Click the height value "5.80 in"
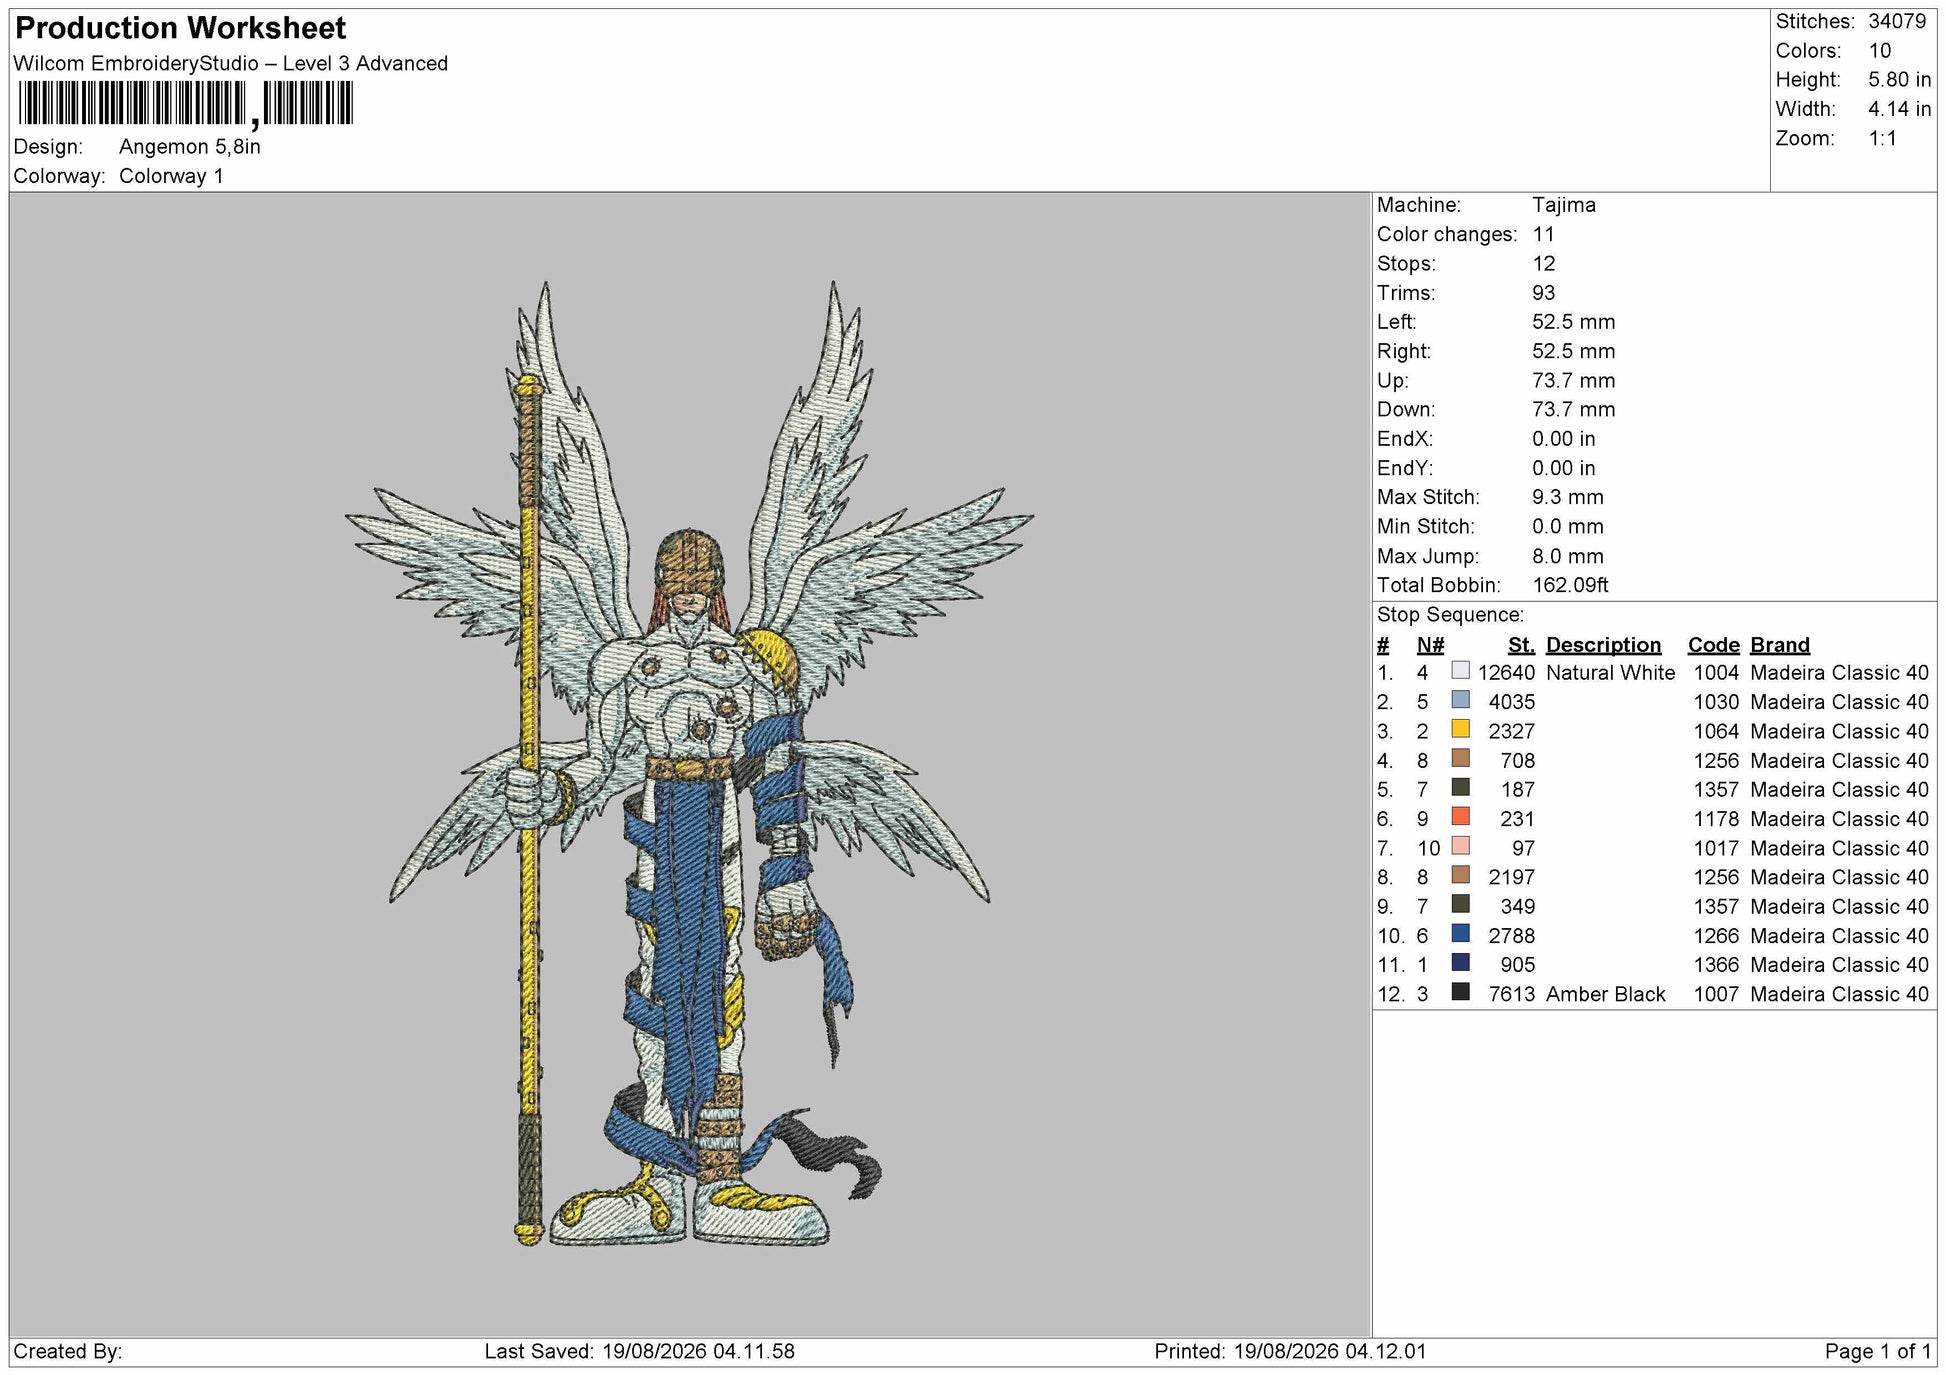 [1899, 80]
